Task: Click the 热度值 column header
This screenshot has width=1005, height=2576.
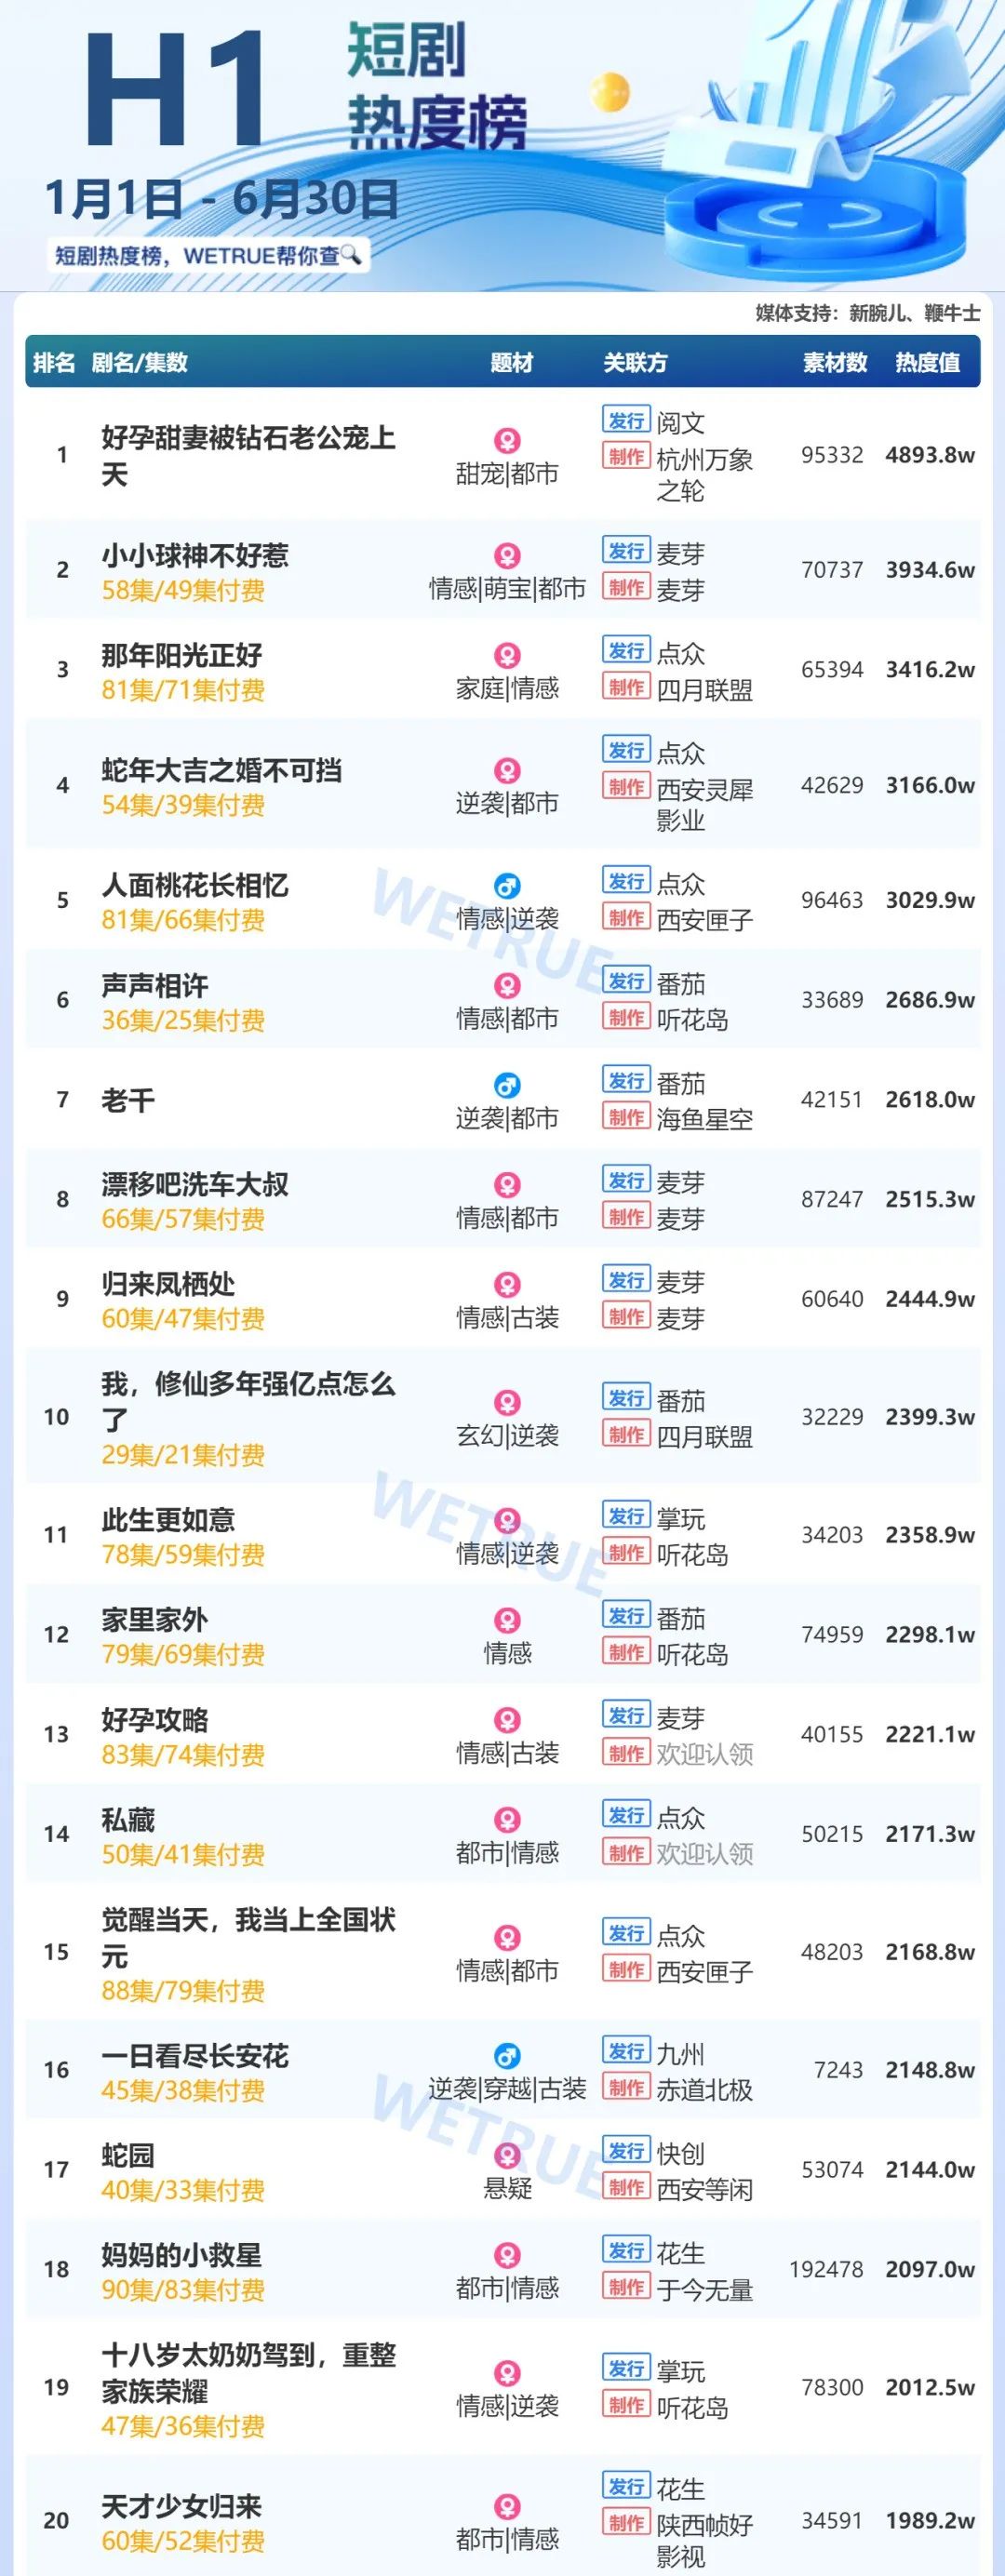Action: pos(927,363)
